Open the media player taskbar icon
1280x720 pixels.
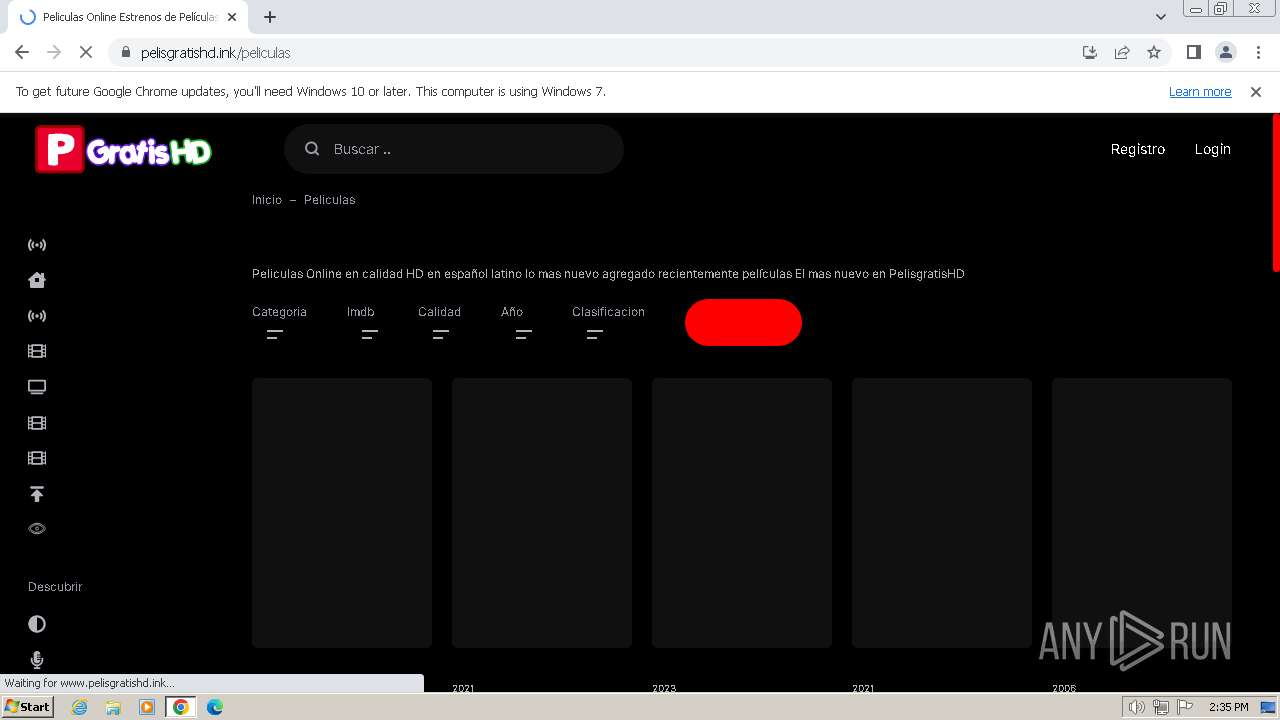[x=147, y=707]
